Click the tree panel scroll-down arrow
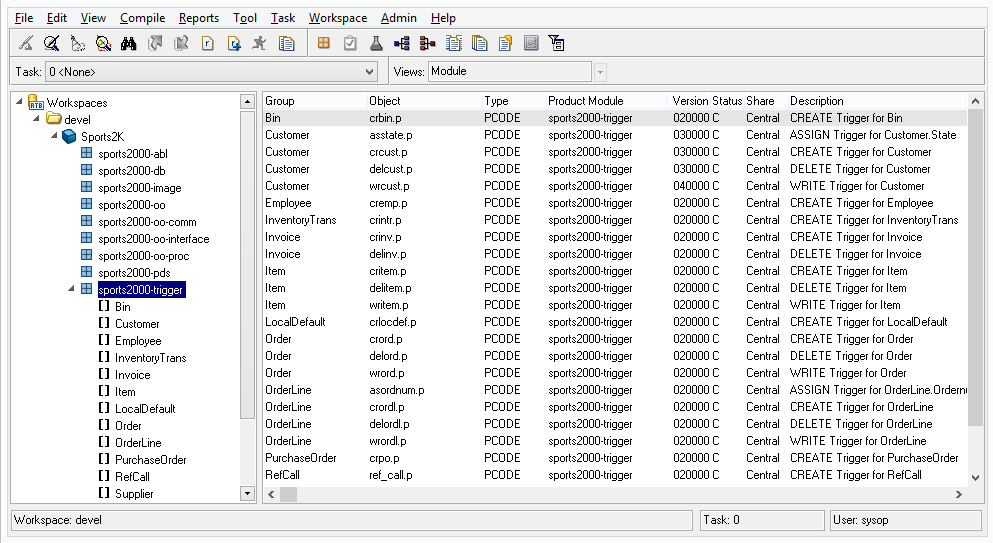The image size is (993, 543). point(248,494)
